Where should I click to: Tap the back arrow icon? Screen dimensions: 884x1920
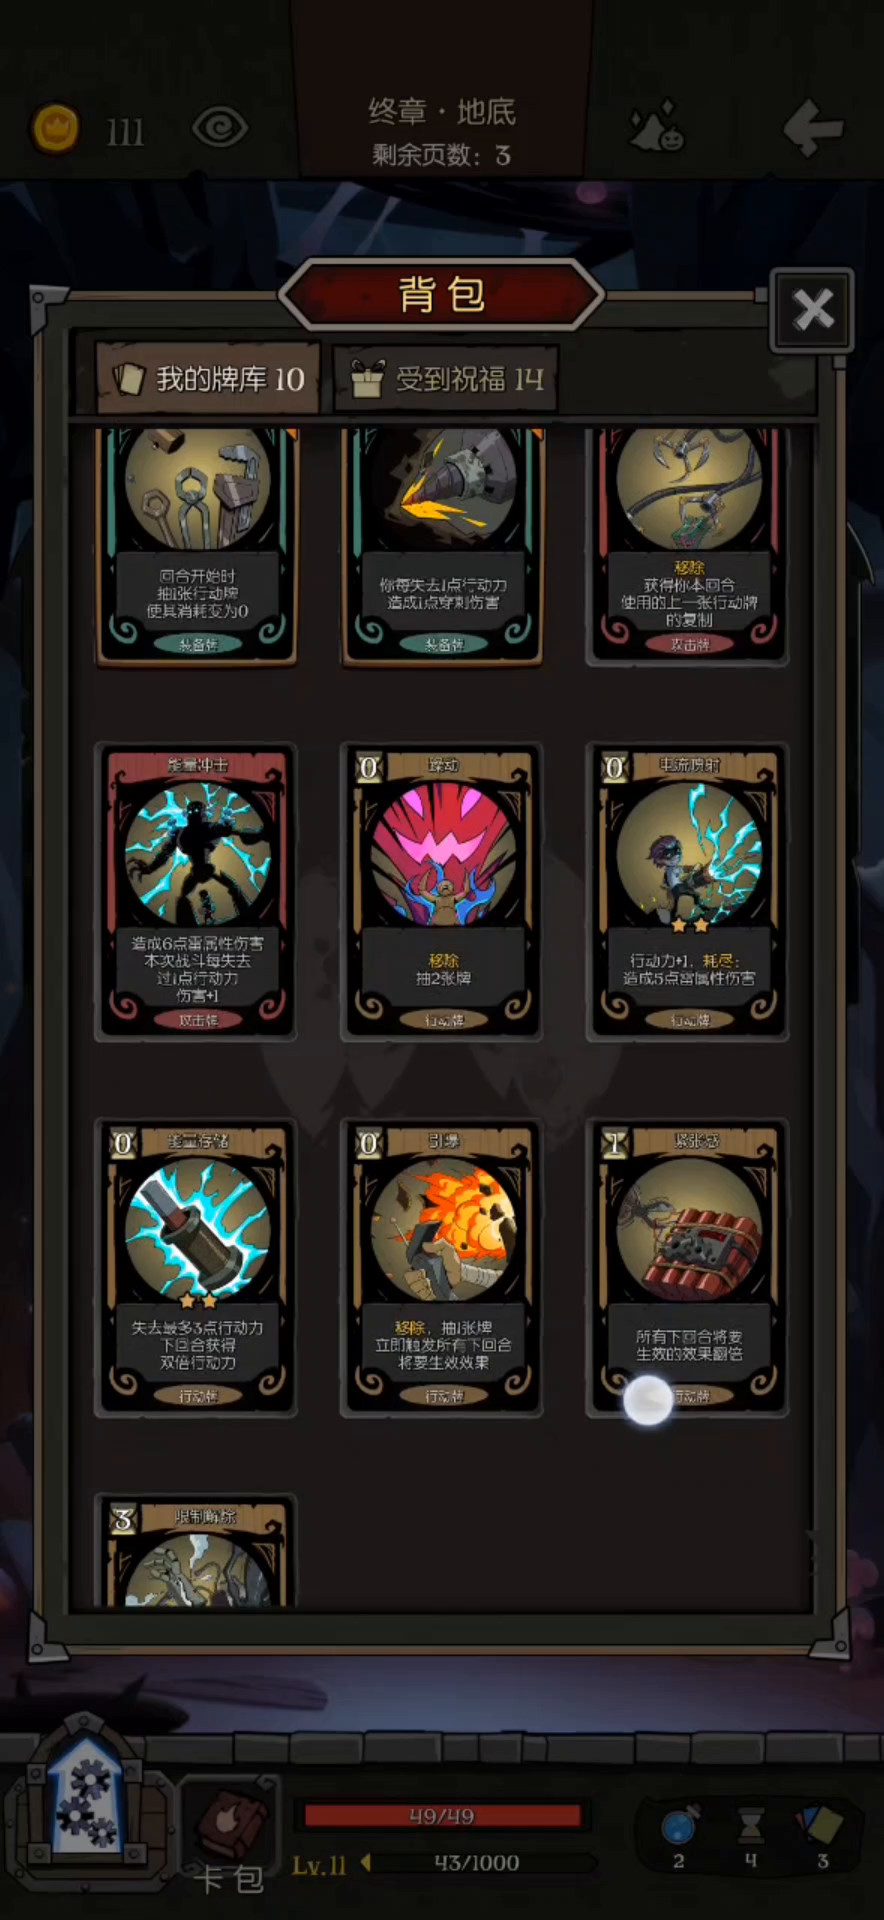(x=812, y=127)
